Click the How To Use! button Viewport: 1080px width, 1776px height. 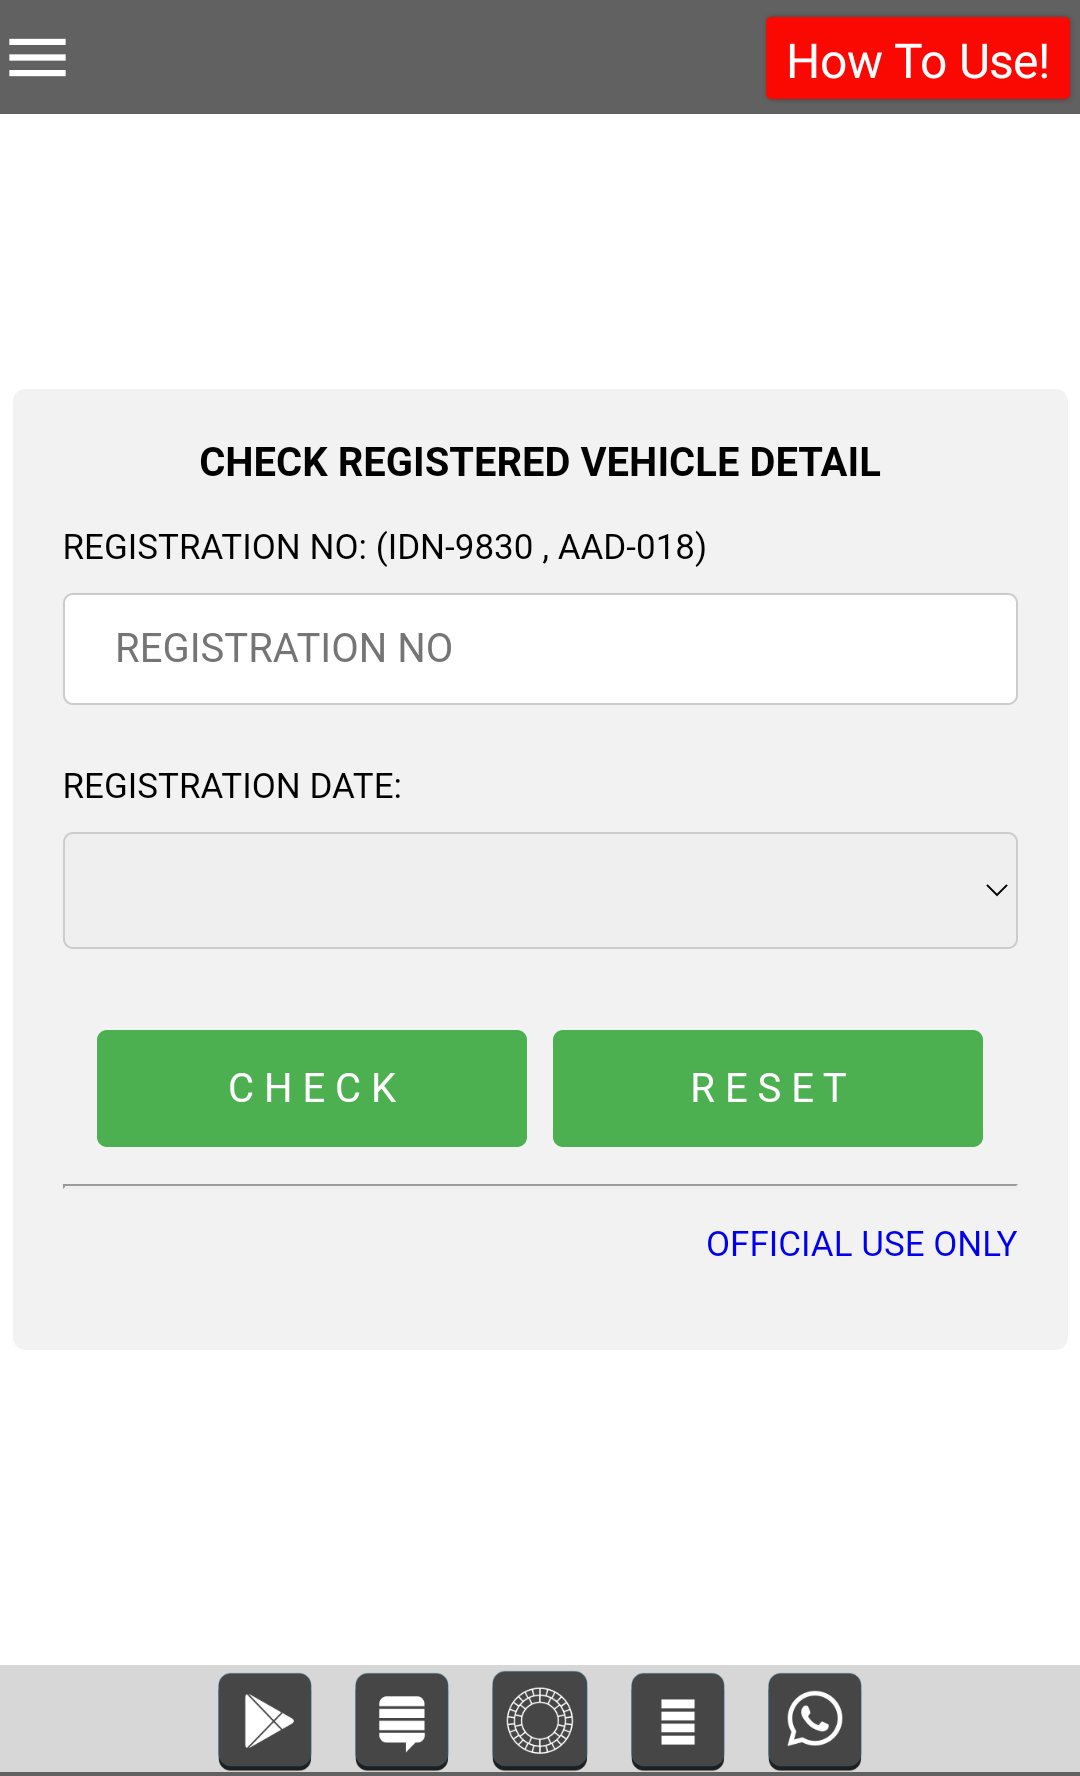[917, 60]
